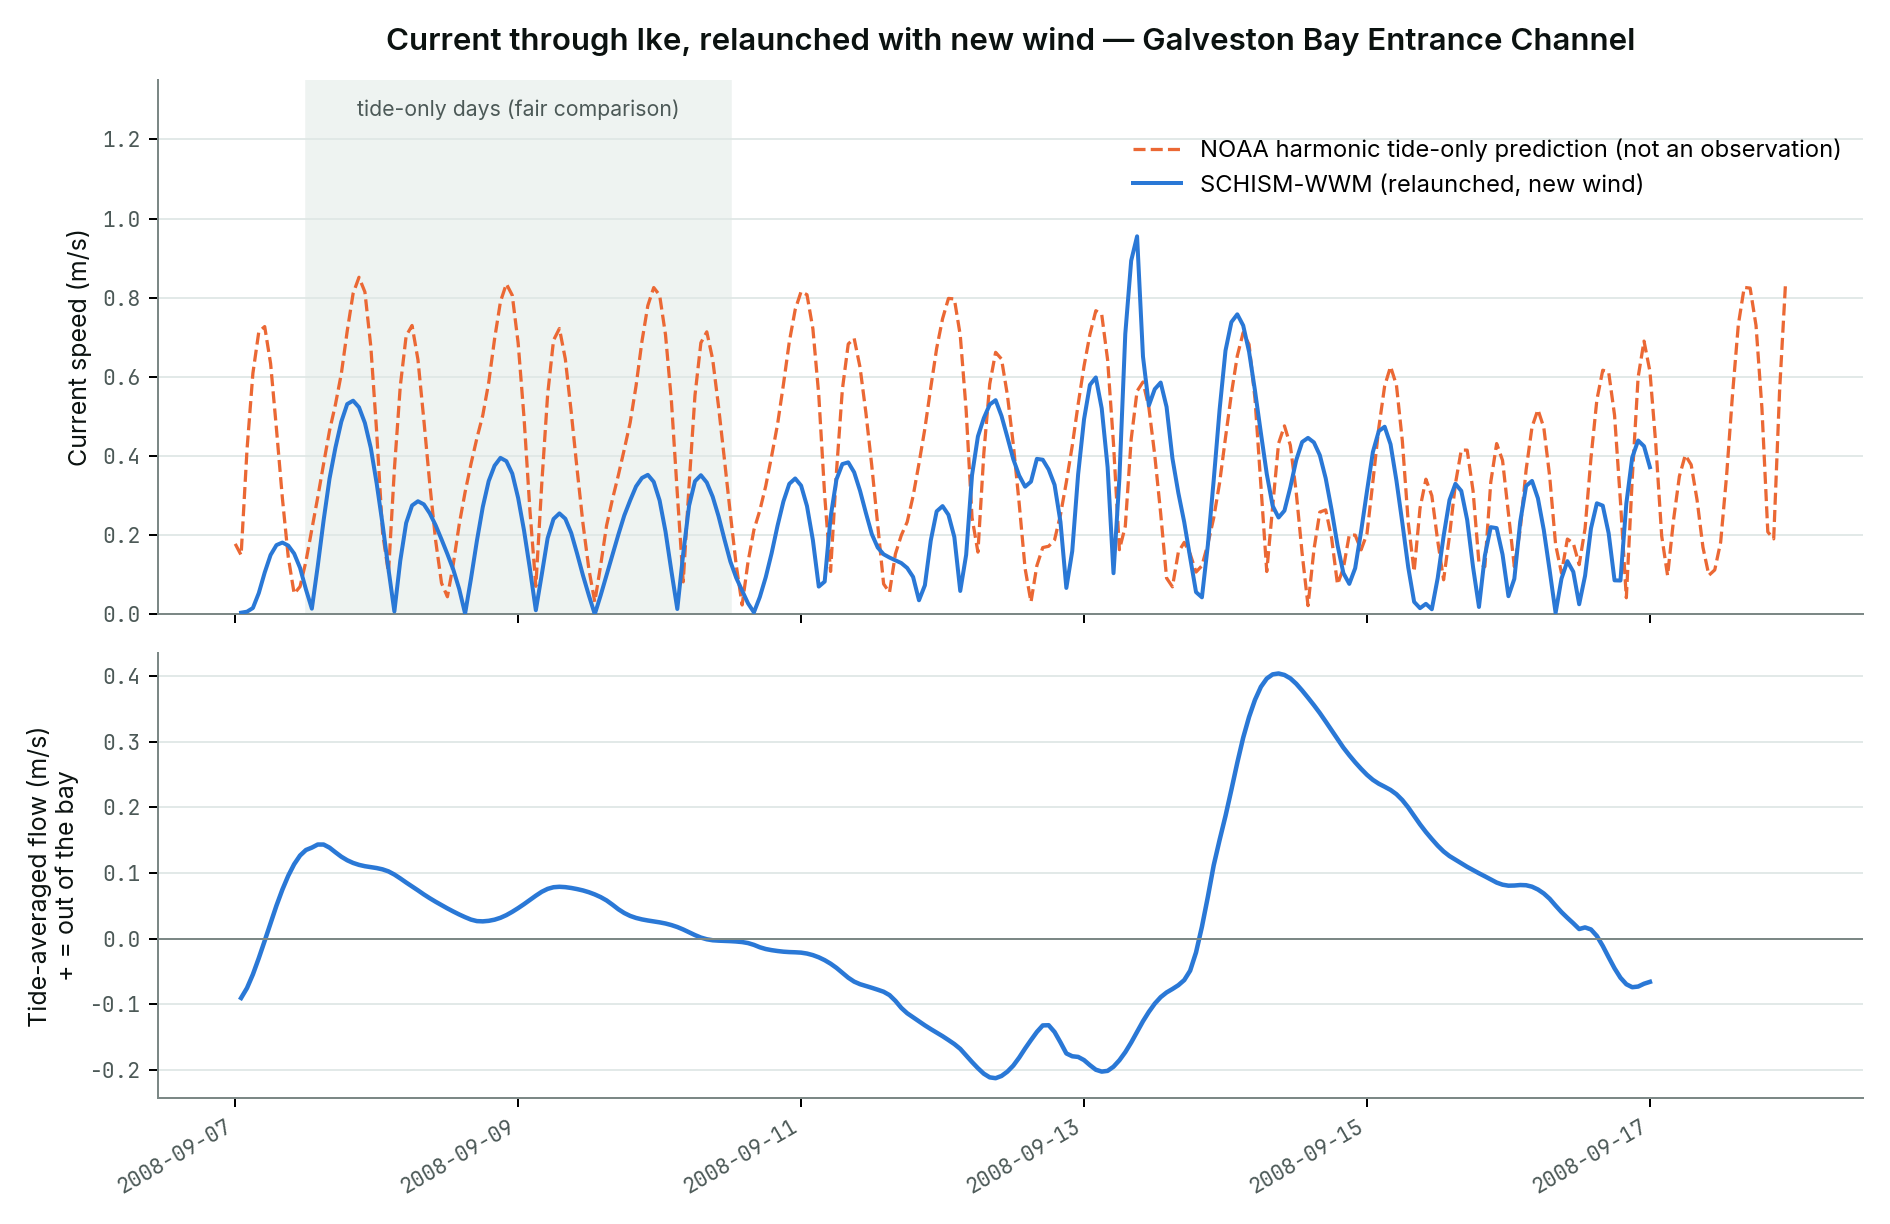Viewport: 1890px width, 1224px height.
Task: Click the '+ = out of the bay' label
Action: (66, 877)
